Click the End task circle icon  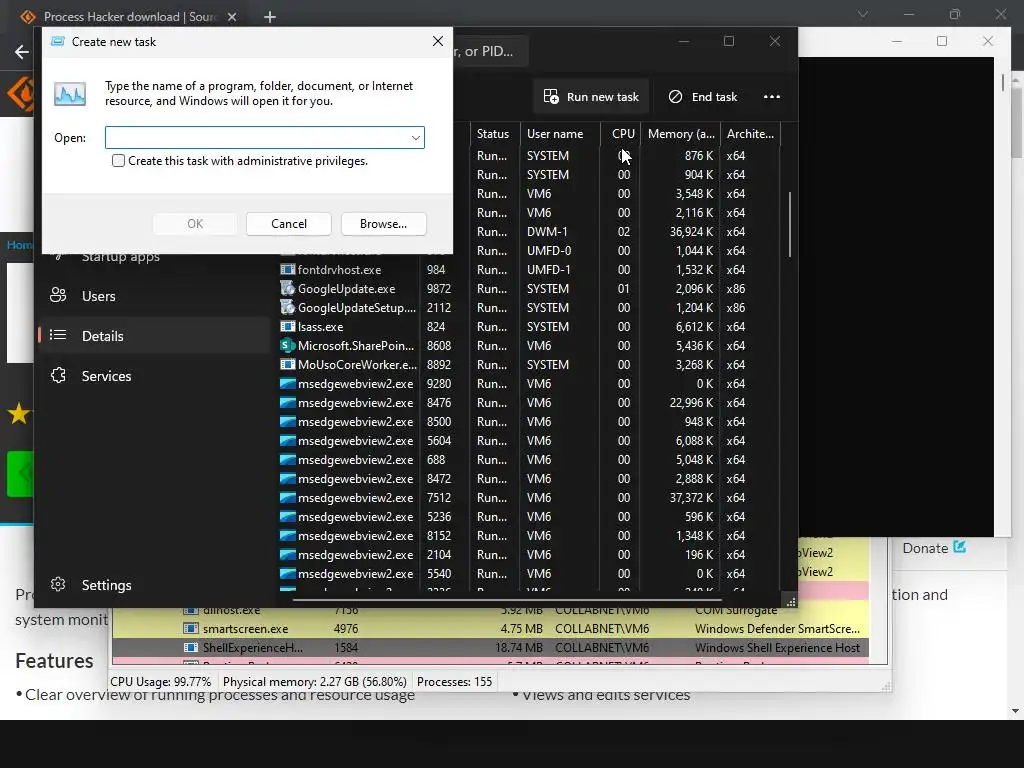point(675,97)
